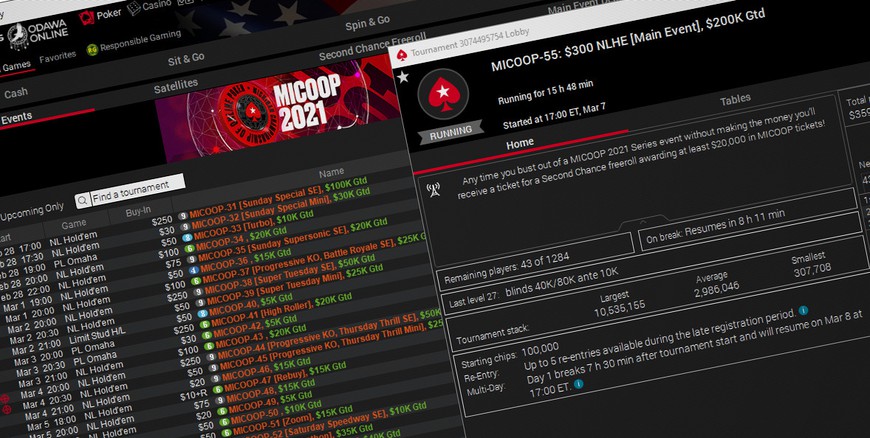Click the small spade logo in Tournament Lobby title bar
Image resolution: width=870 pixels, height=438 pixels.
402,54
